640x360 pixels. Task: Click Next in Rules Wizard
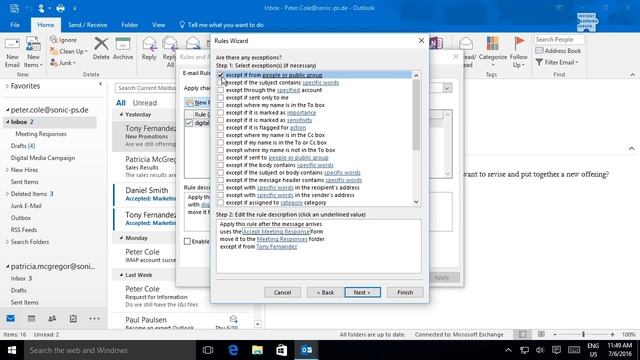click(362, 292)
